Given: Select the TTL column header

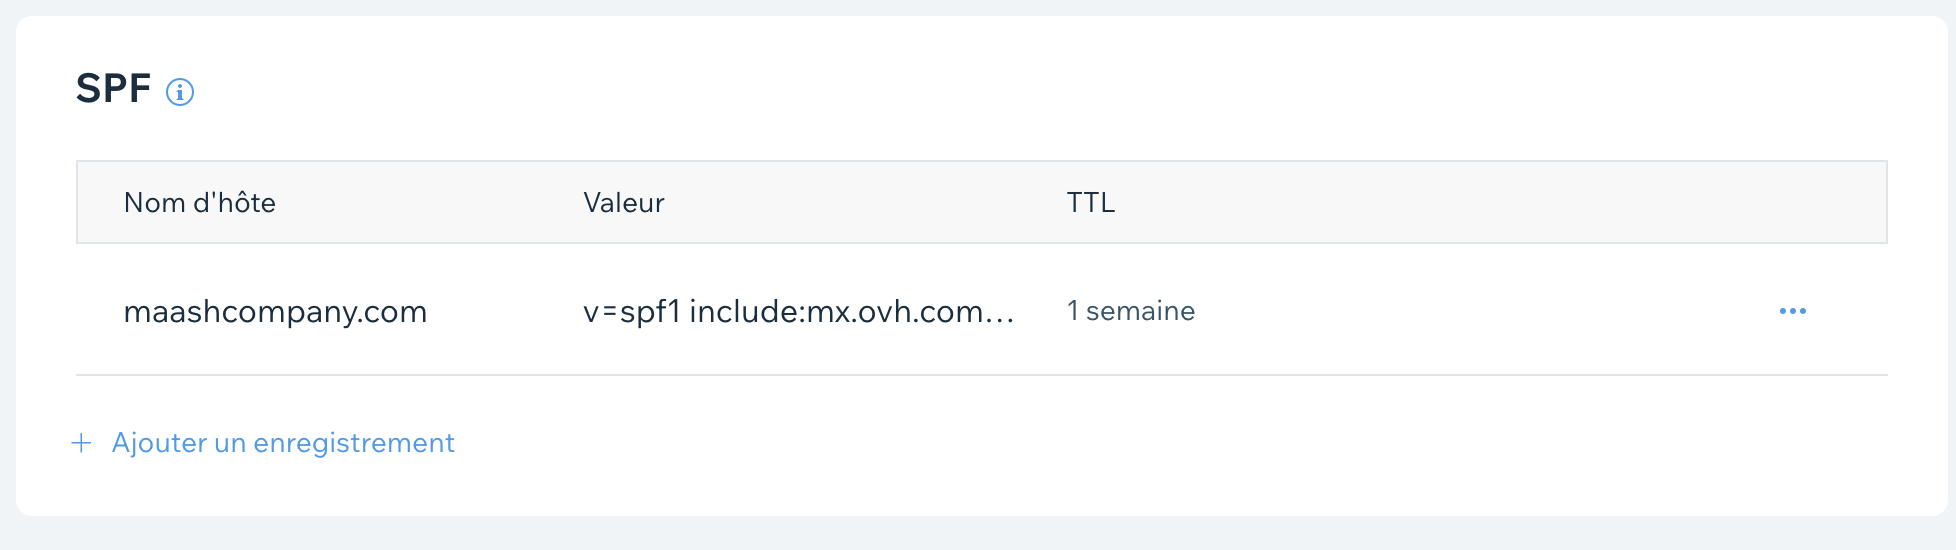Looking at the screenshot, I should [1091, 203].
